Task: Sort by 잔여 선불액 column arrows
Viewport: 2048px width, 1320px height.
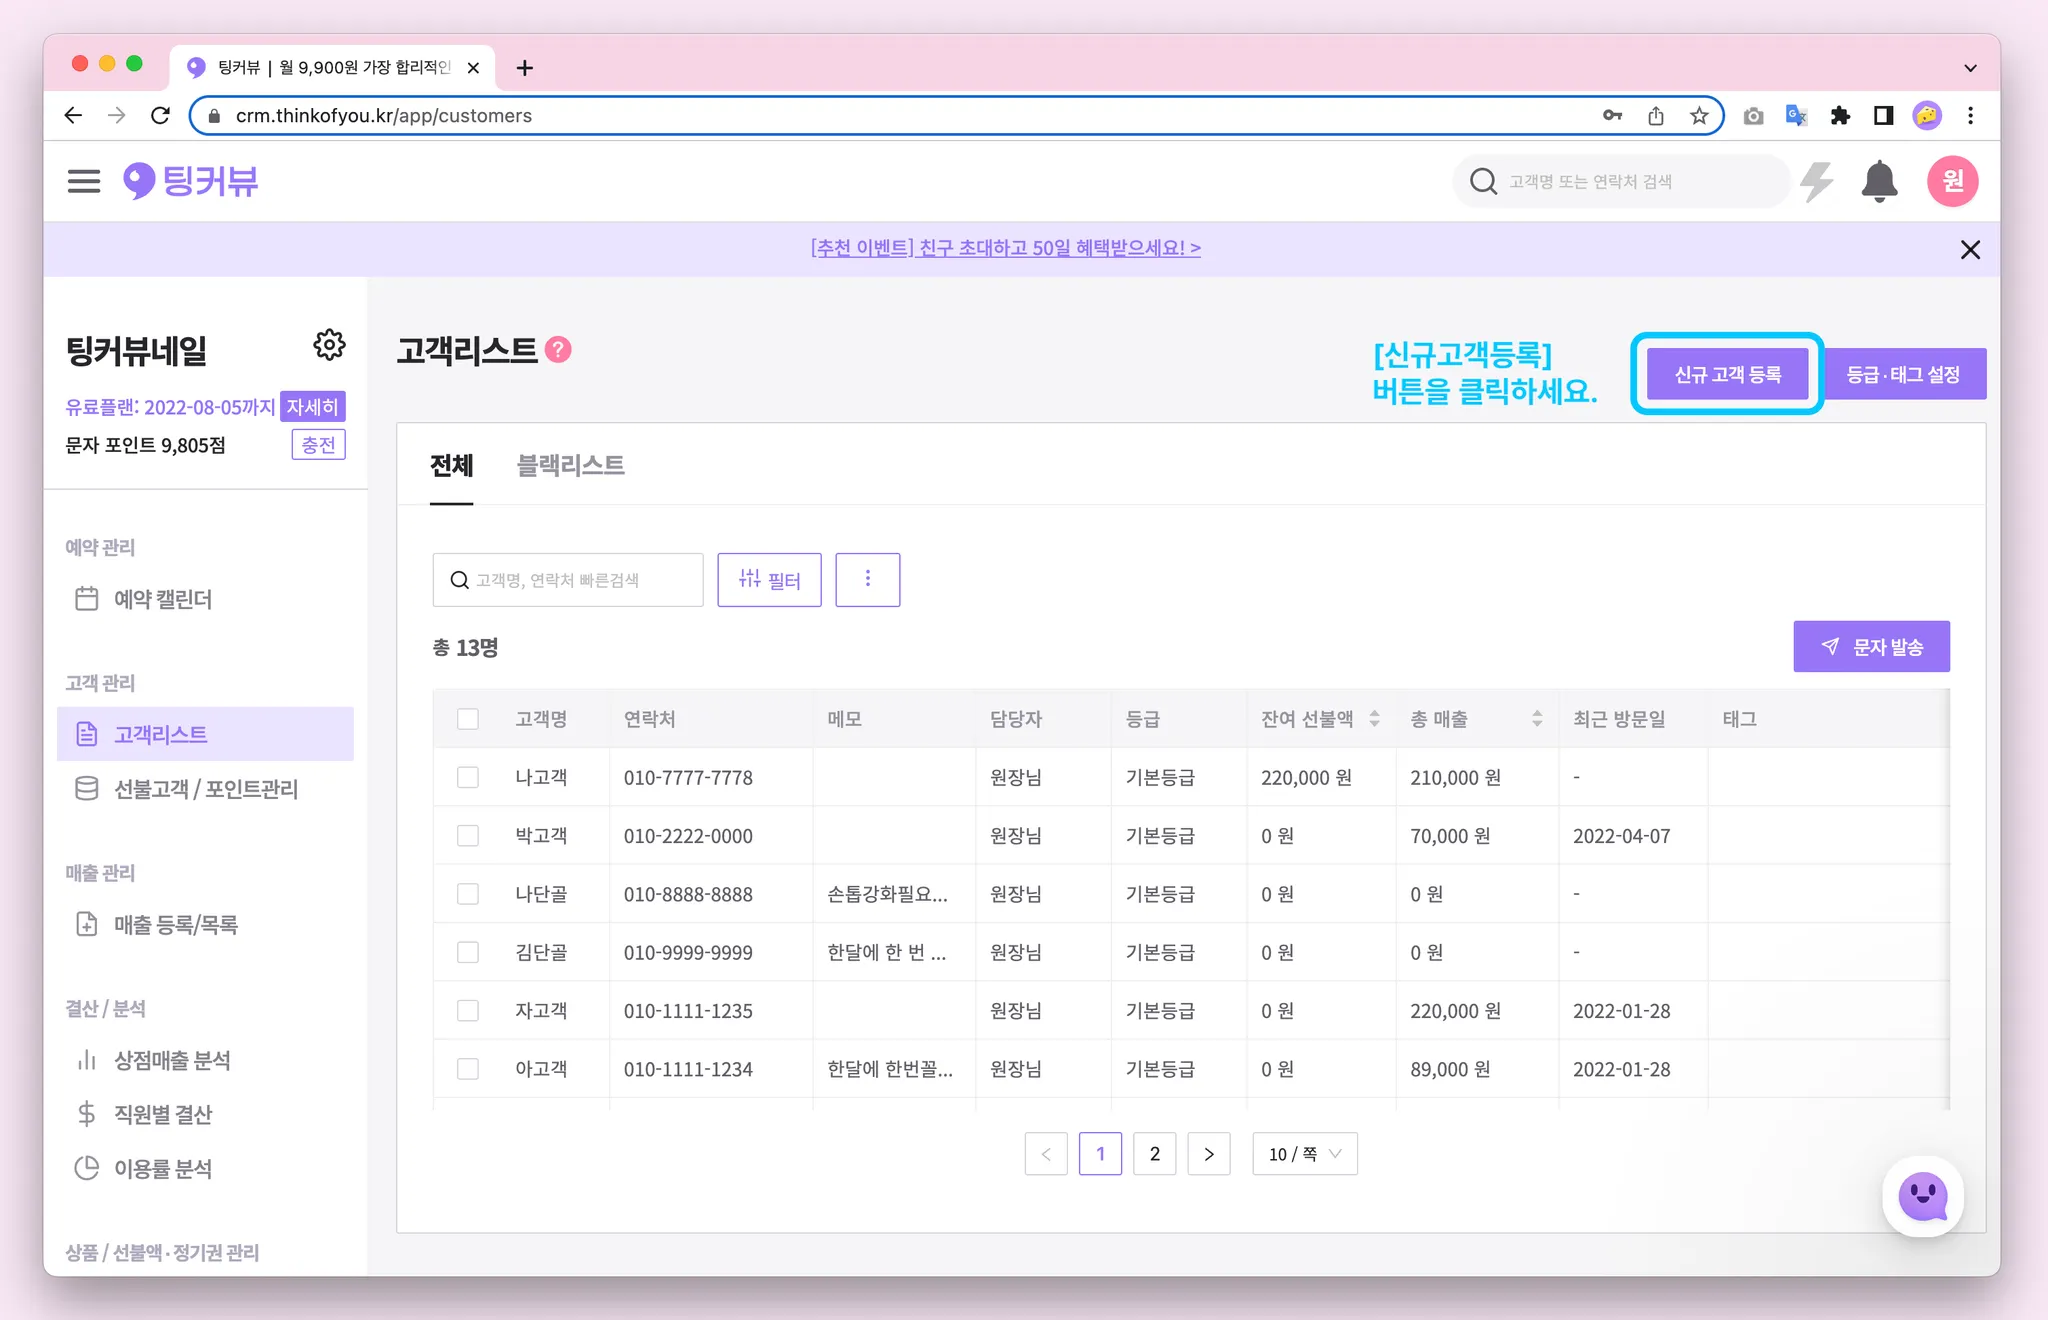Action: click(1375, 719)
